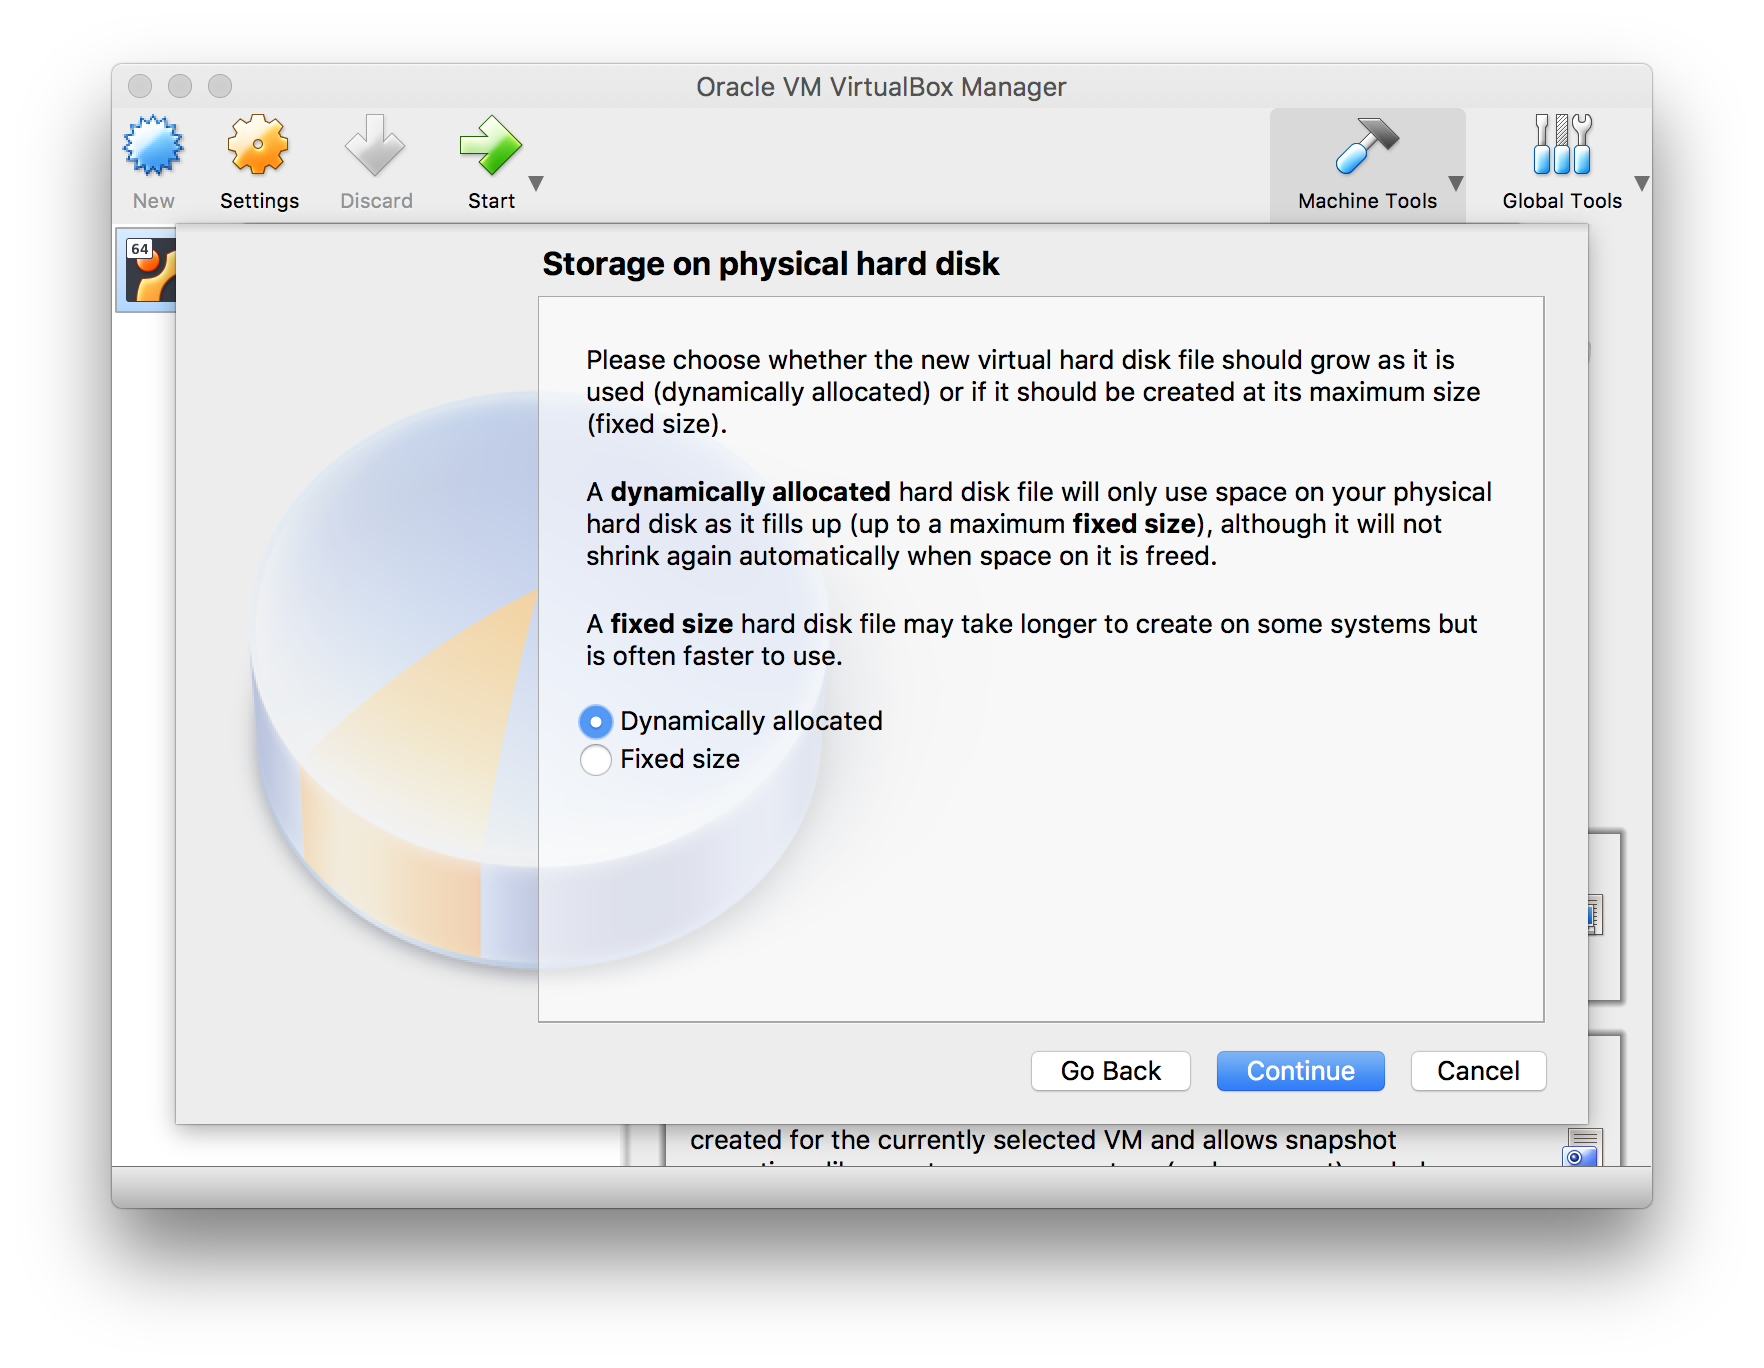
Task: Choose the Fixed size radio option
Action: pyautogui.click(x=596, y=760)
